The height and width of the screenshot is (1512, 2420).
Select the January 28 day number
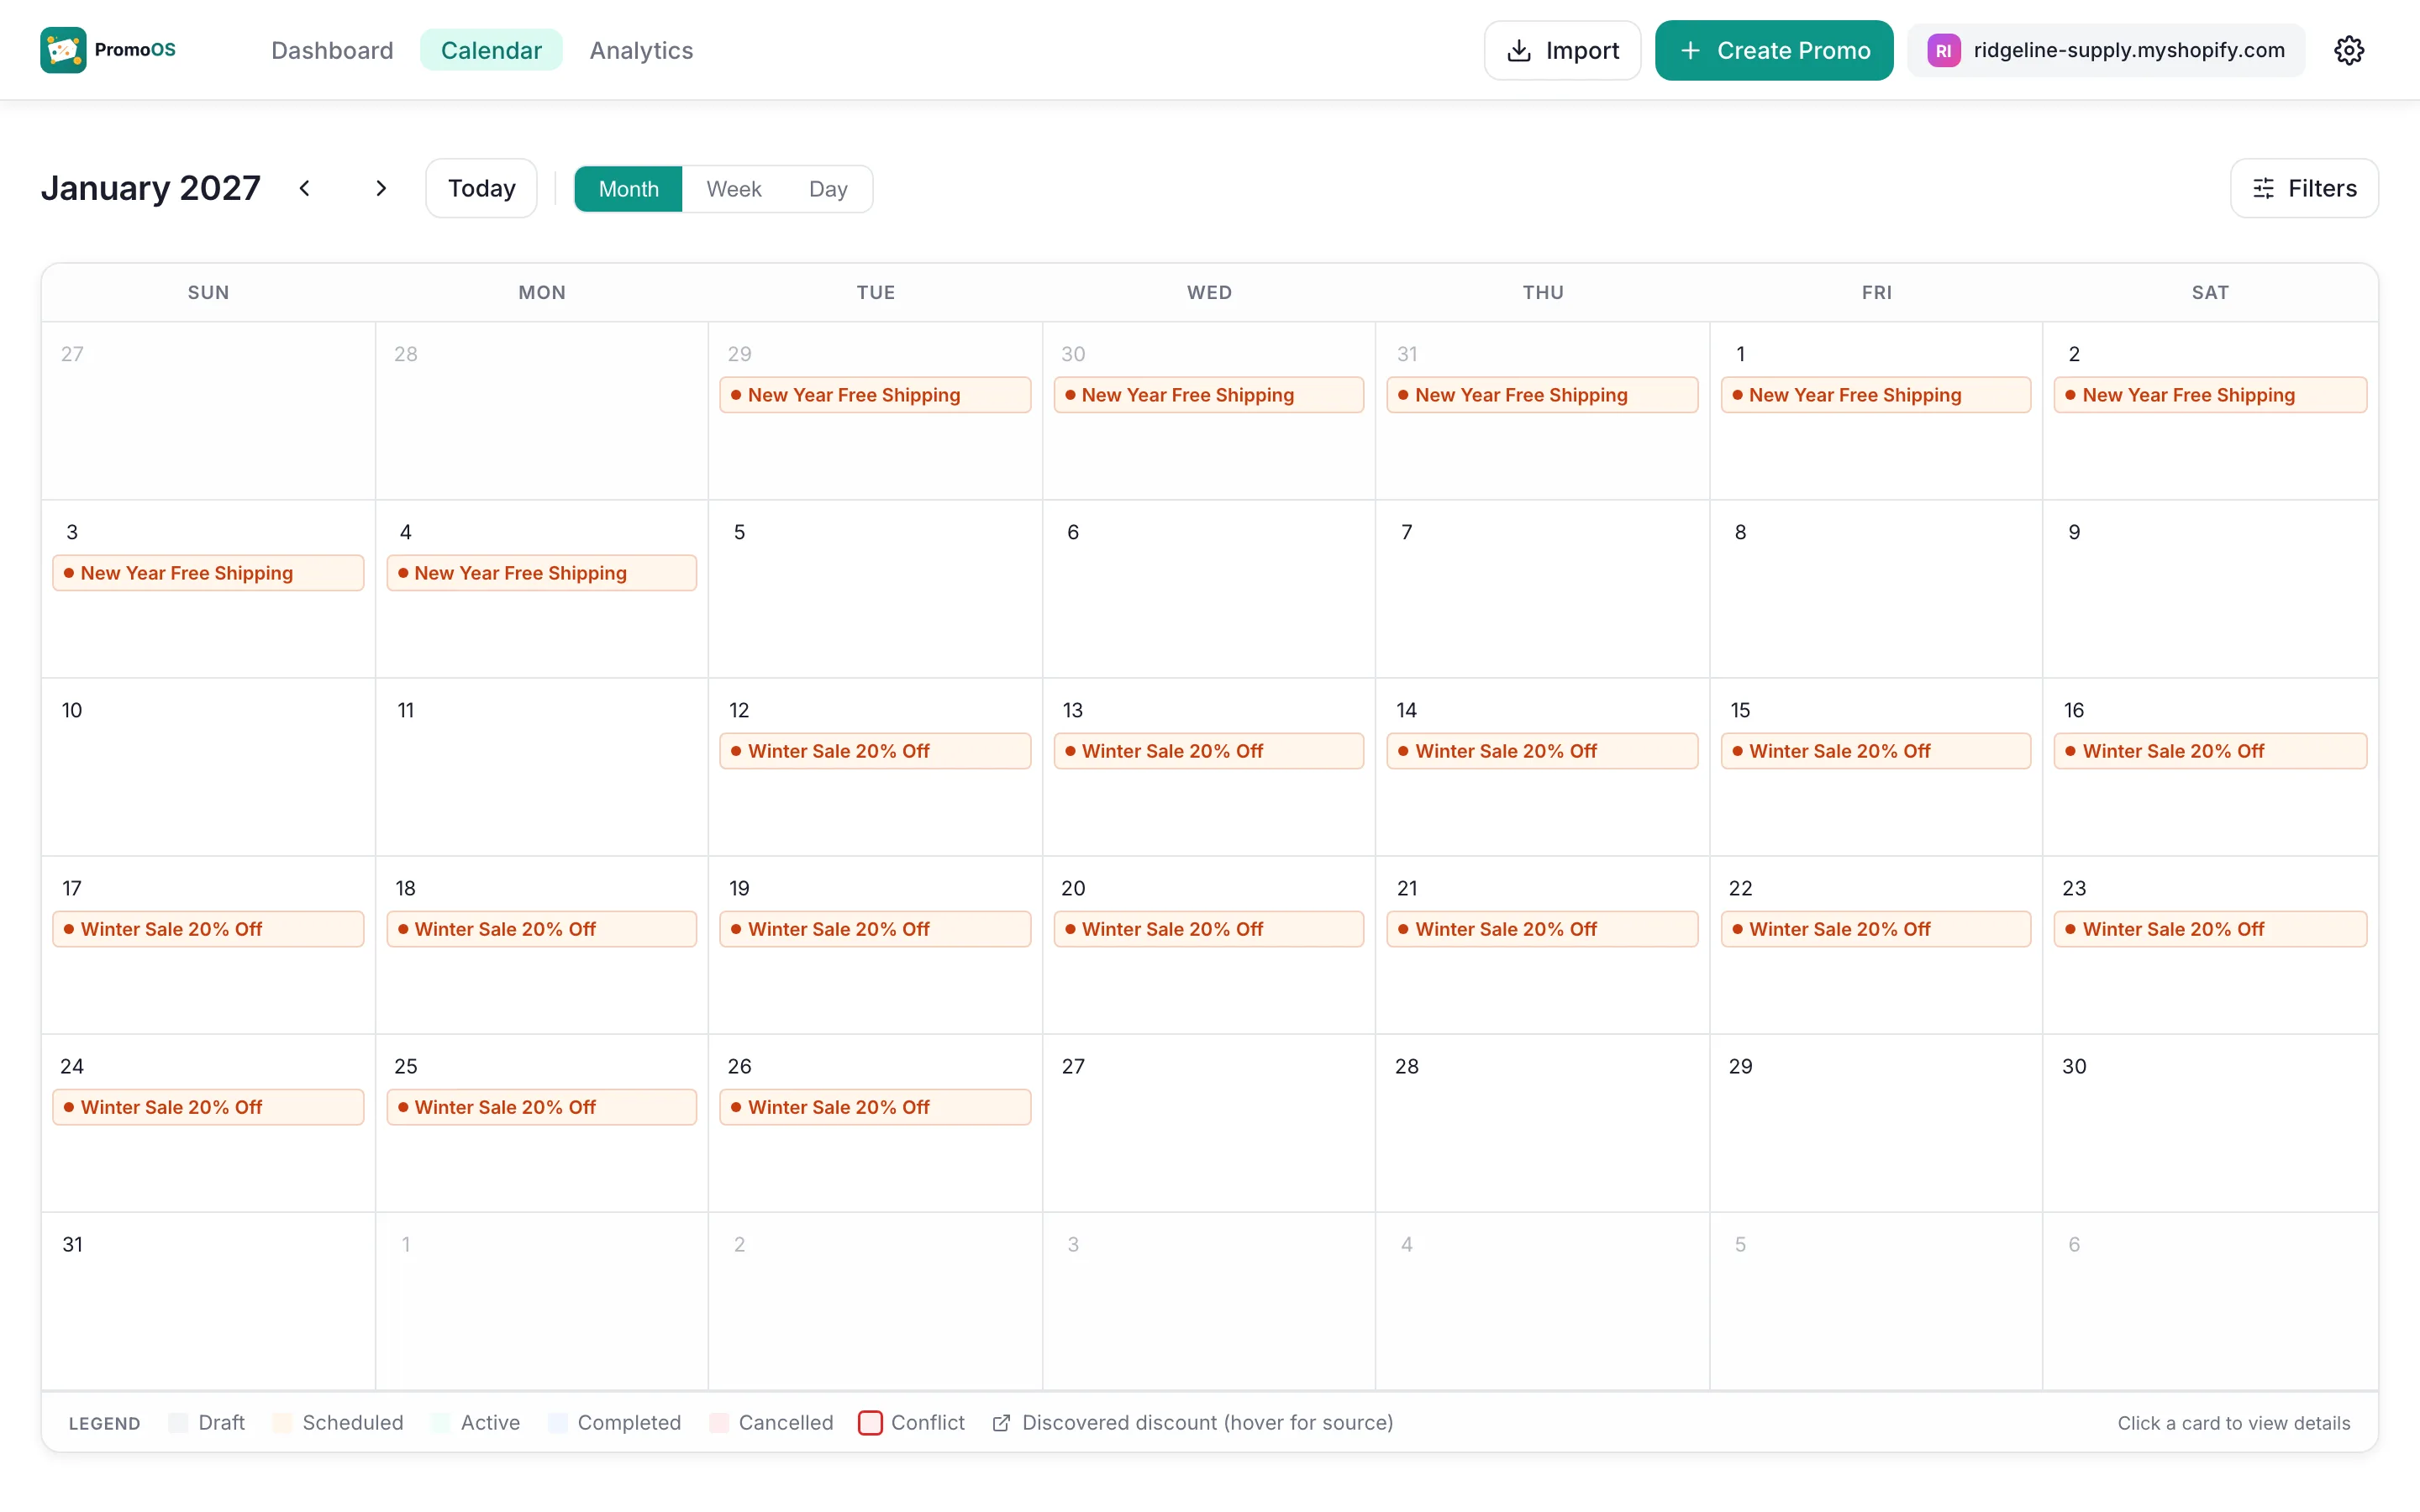1406,1066
